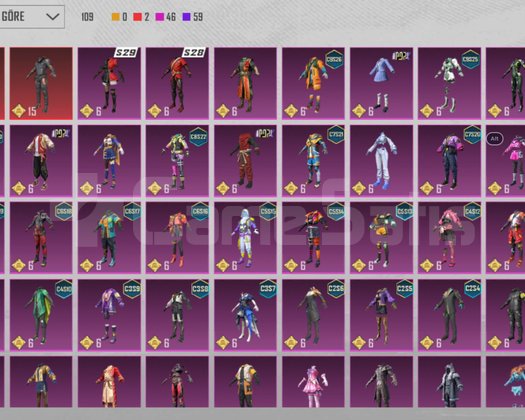
Task: Select the pink-haired C4S12 outfit
Action: [449, 238]
